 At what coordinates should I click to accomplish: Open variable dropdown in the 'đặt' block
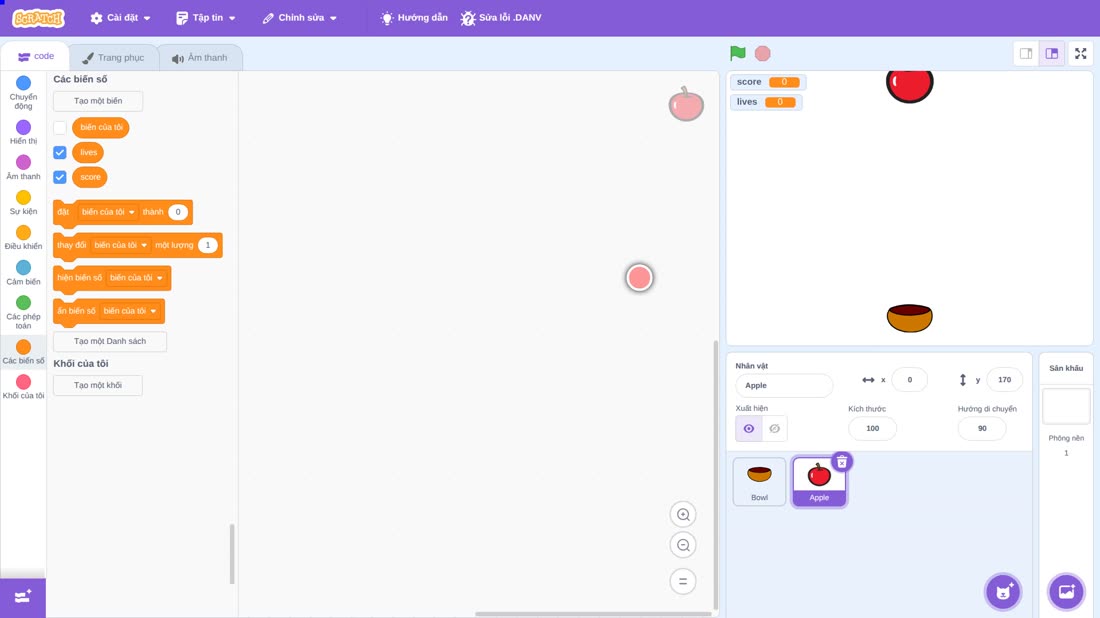pyautogui.click(x=107, y=212)
